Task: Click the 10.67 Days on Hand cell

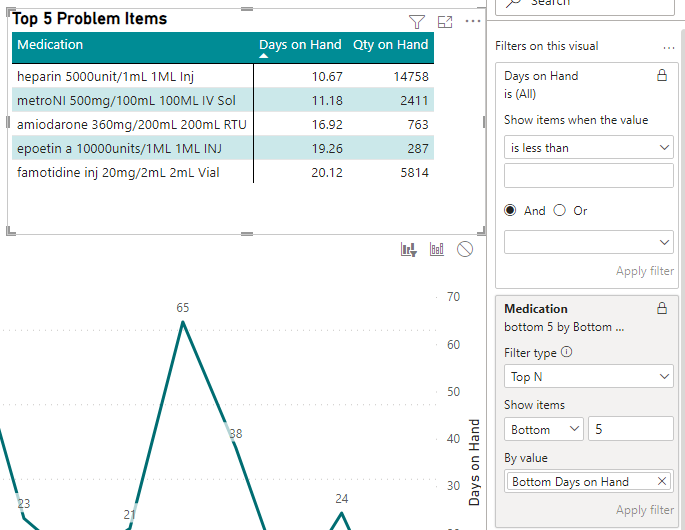Action: click(327, 76)
